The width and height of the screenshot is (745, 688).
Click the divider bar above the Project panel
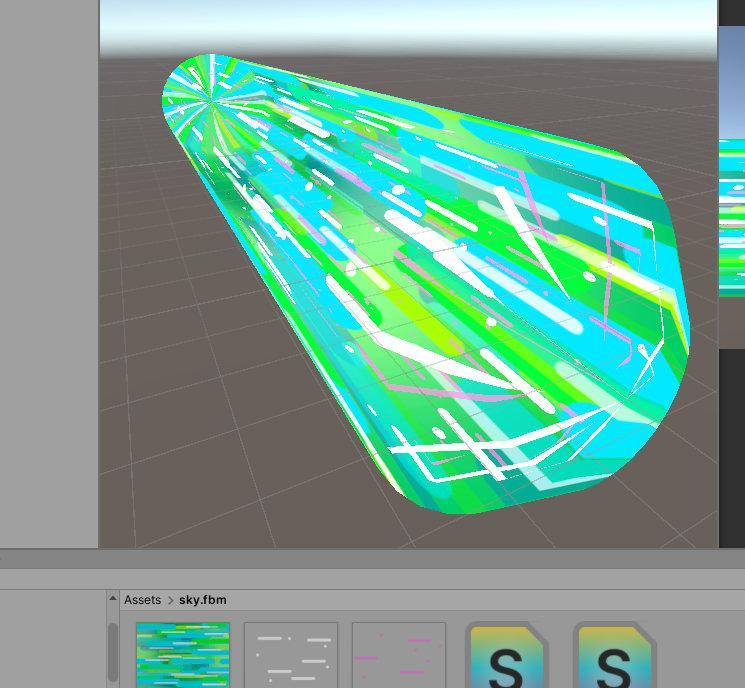[x=372, y=558]
